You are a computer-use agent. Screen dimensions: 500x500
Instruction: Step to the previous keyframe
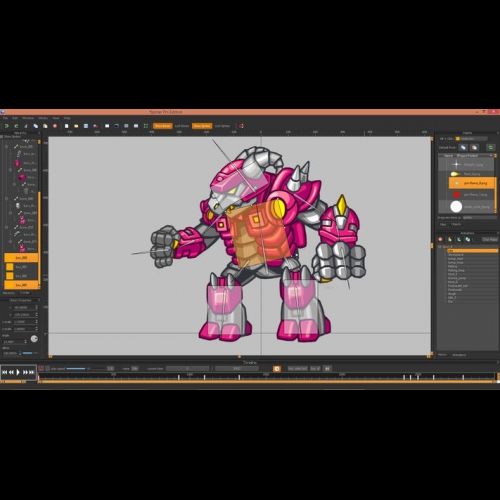[x=11, y=372]
